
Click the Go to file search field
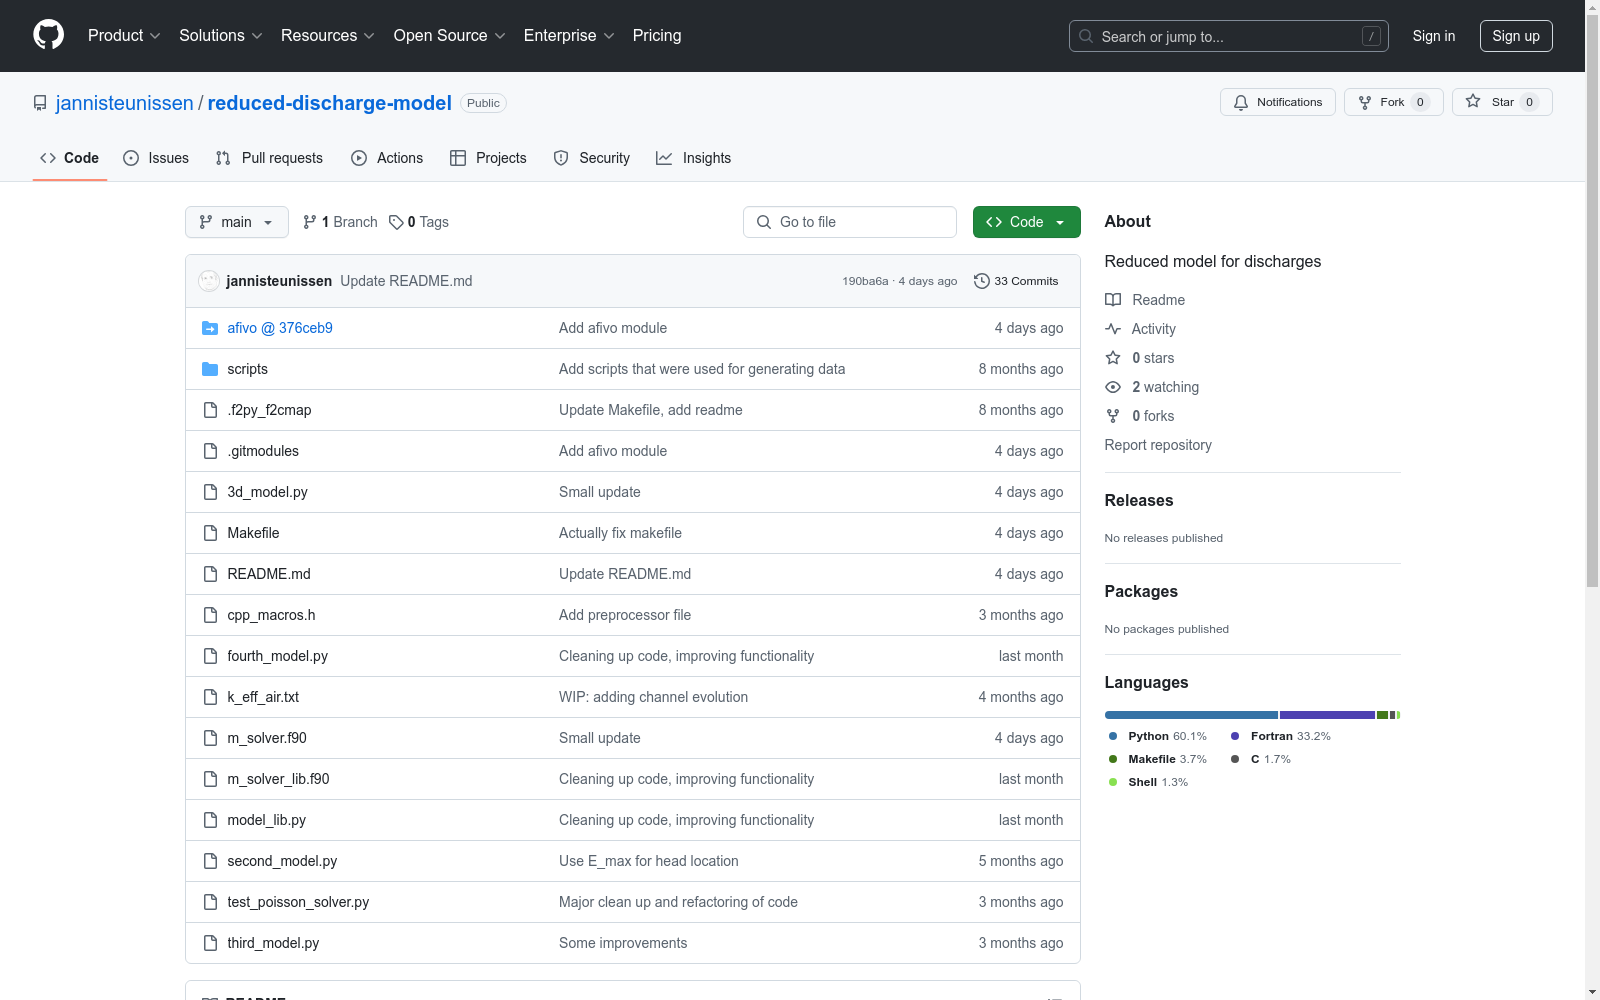click(x=850, y=222)
